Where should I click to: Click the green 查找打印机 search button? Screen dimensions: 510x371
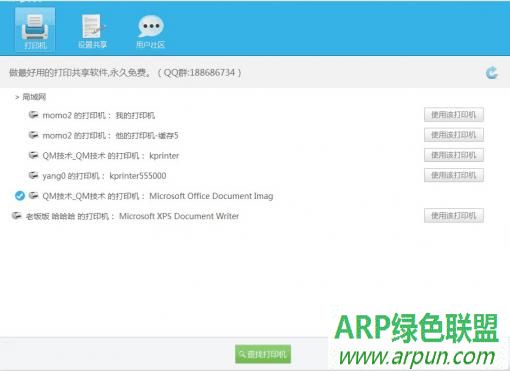(263, 354)
